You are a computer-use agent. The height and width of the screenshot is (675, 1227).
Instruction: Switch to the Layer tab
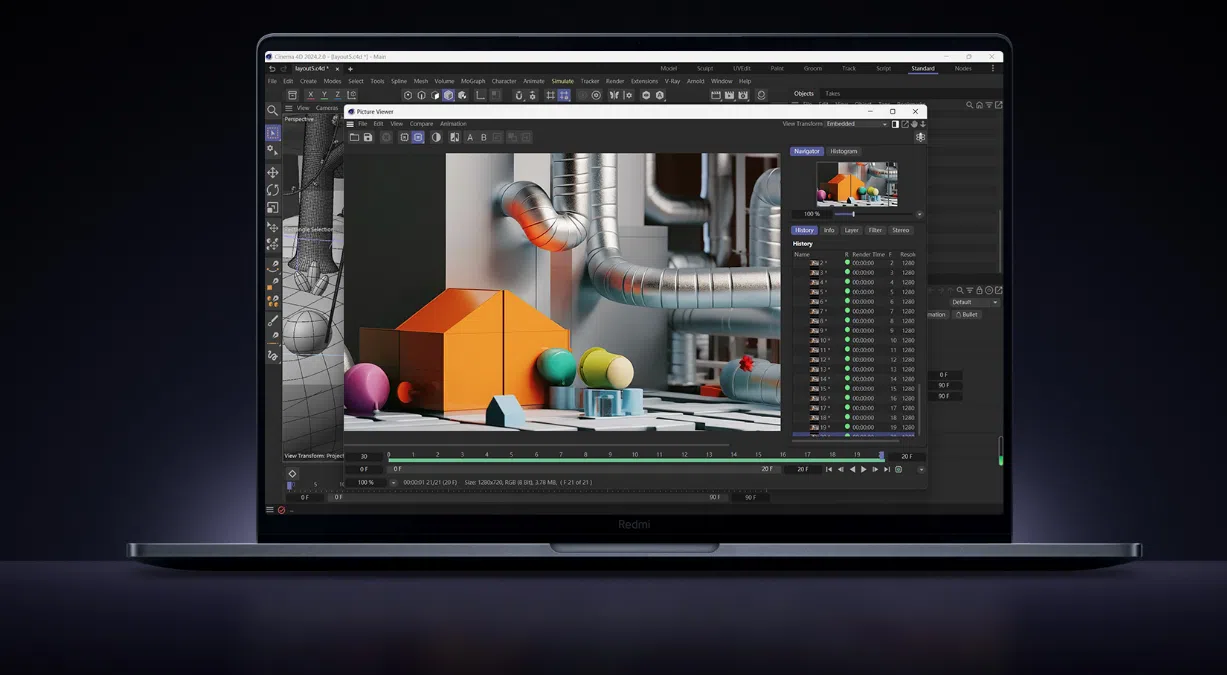click(851, 230)
